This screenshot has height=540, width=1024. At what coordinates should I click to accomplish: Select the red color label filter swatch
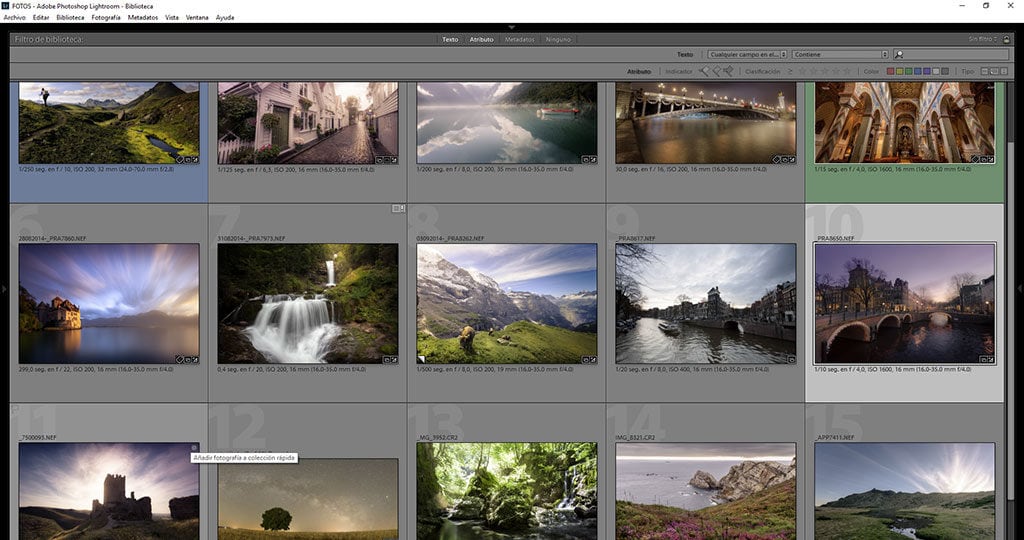coord(890,72)
